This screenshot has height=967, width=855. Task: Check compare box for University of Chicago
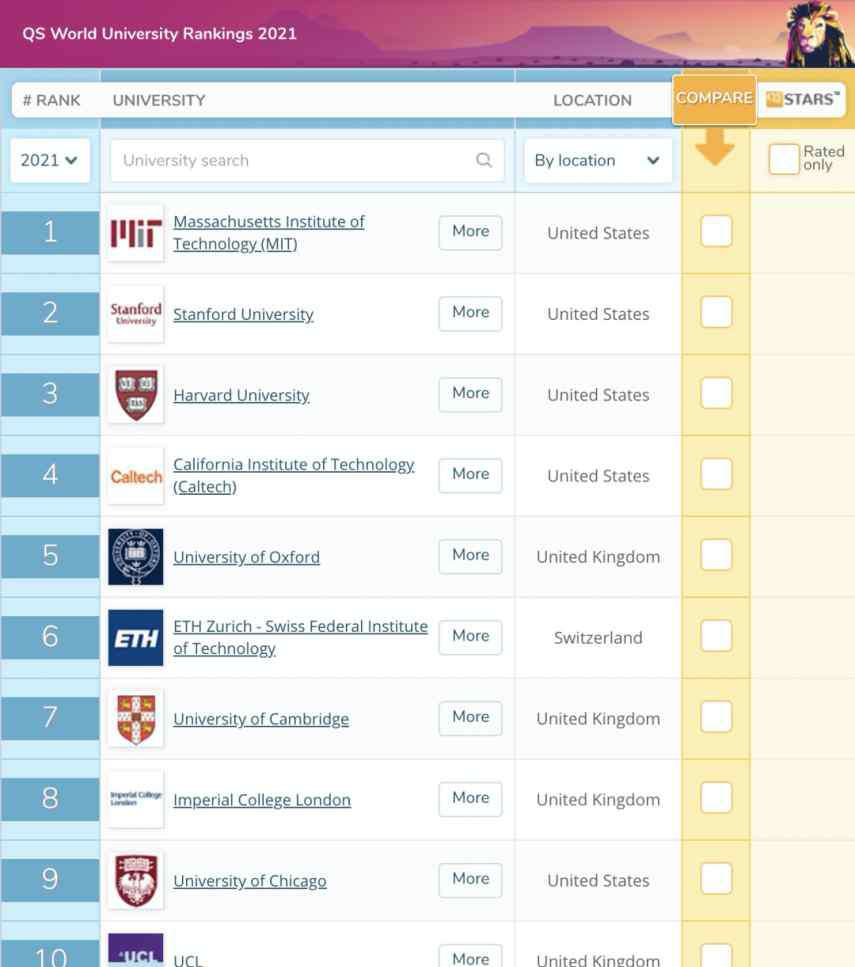tap(716, 878)
